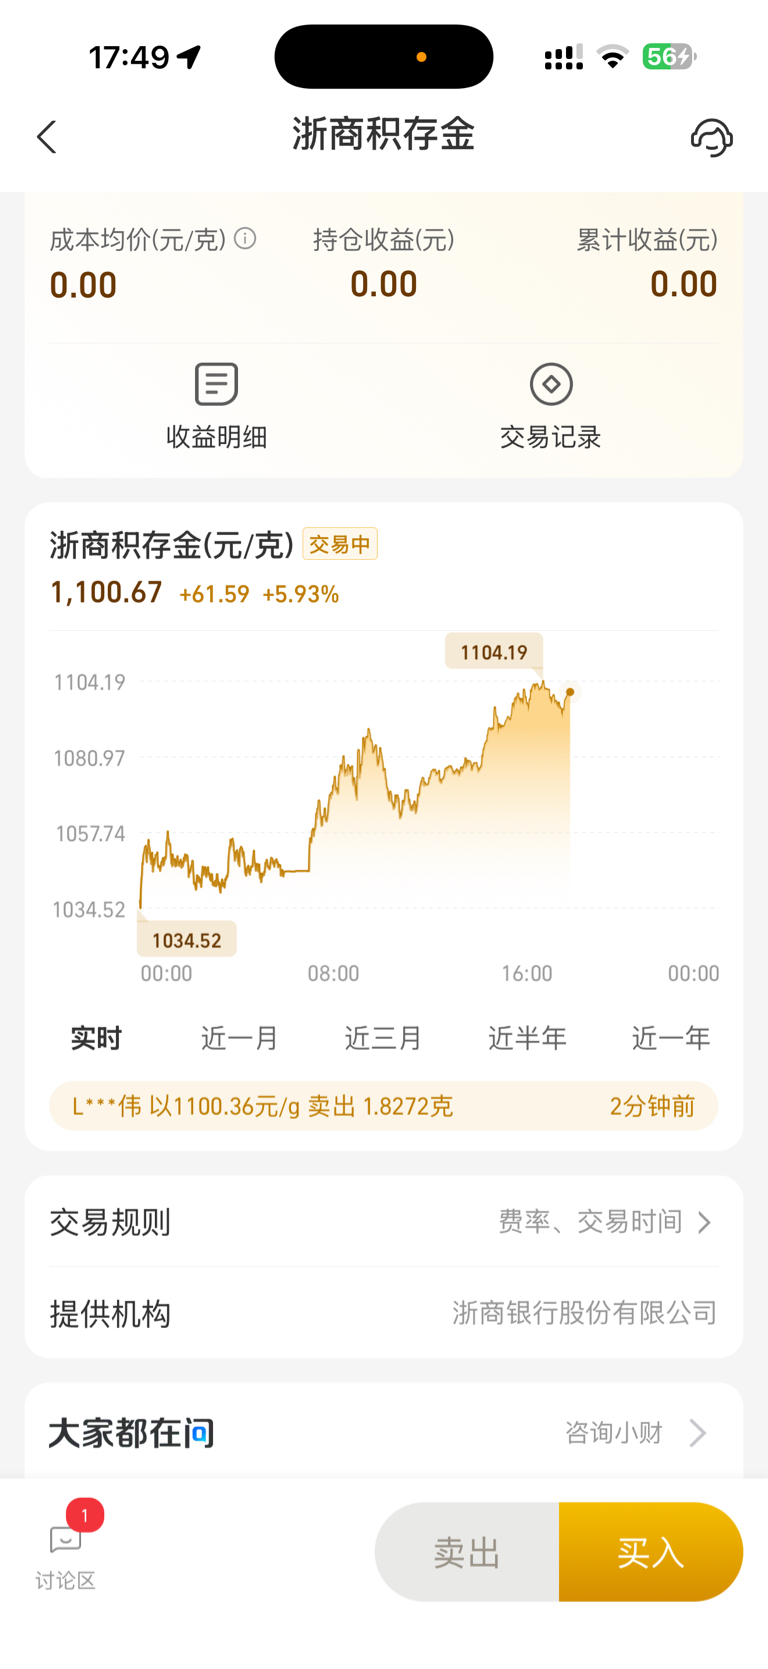Tap the latest trade ticker banner

(384, 1106)
